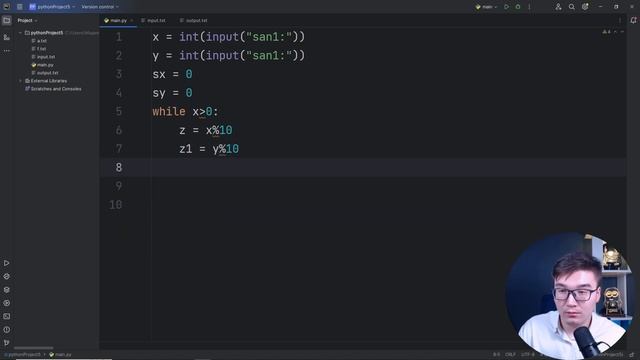Click 'sx = 0' code on line 3
640x360 pixels.
coord(172,74)
